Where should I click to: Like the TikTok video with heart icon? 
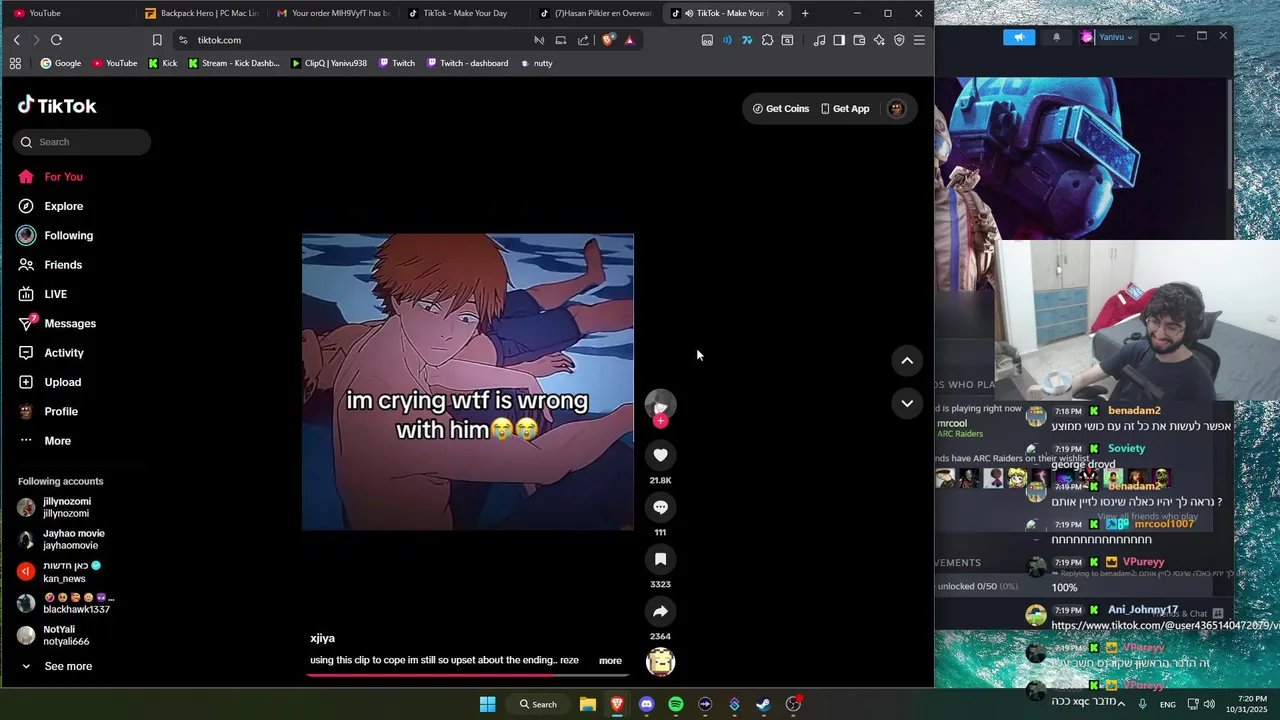pos(660,455)
